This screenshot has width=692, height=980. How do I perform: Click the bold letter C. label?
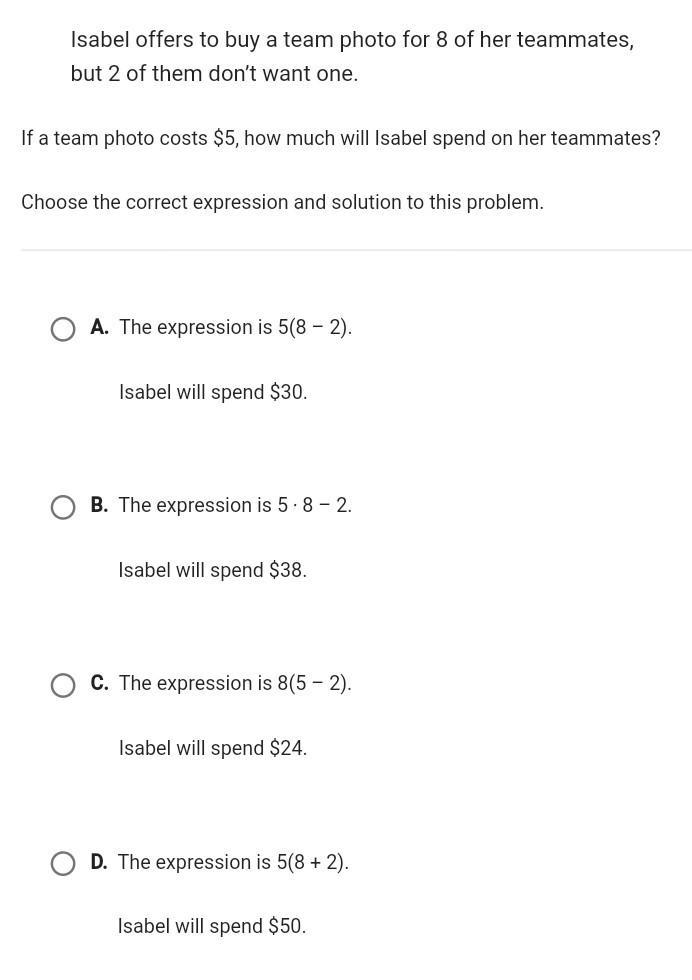click(99, 683)
